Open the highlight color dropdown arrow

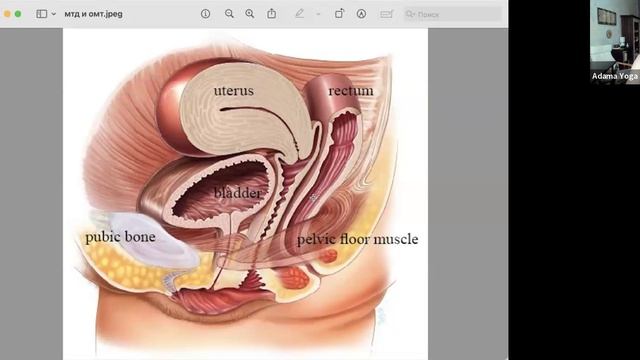318,14
